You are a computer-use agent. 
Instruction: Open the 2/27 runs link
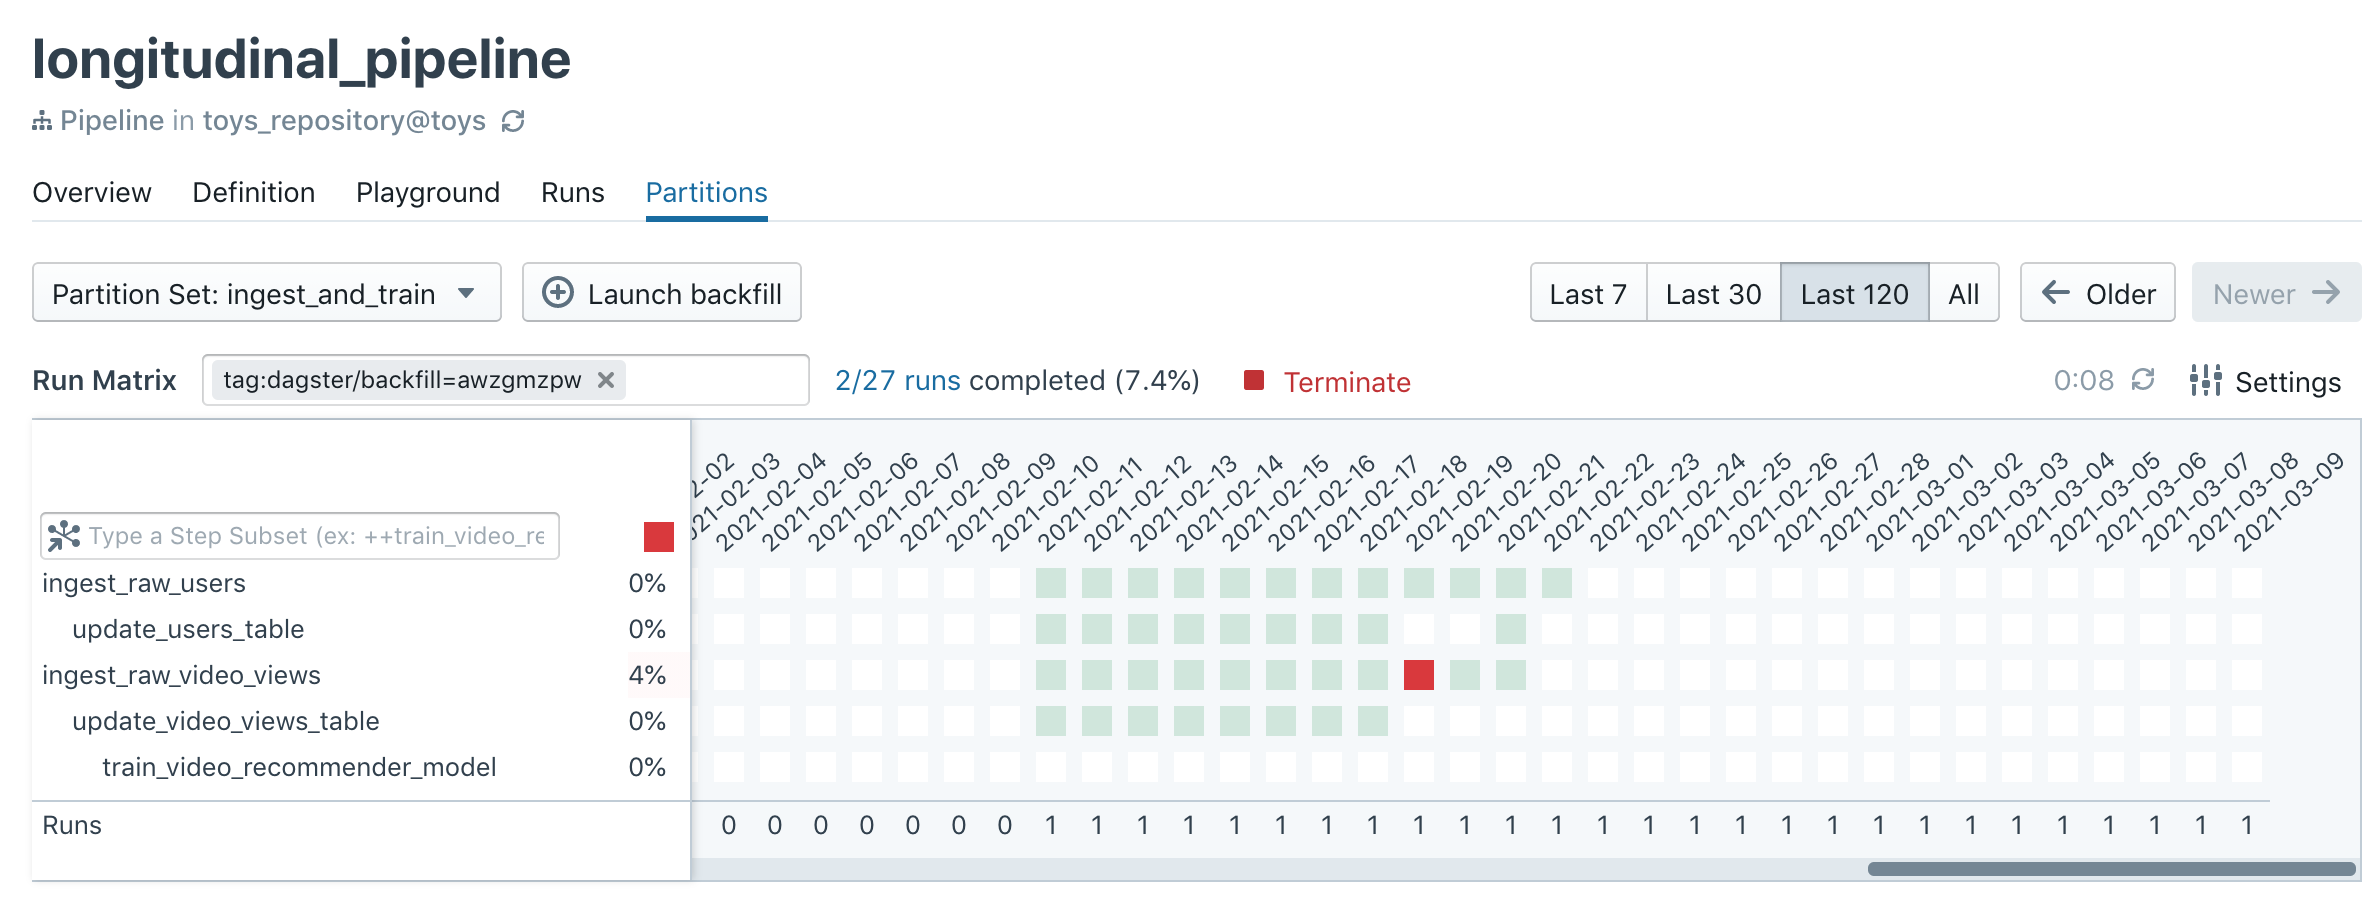click(x=898, y=380)
